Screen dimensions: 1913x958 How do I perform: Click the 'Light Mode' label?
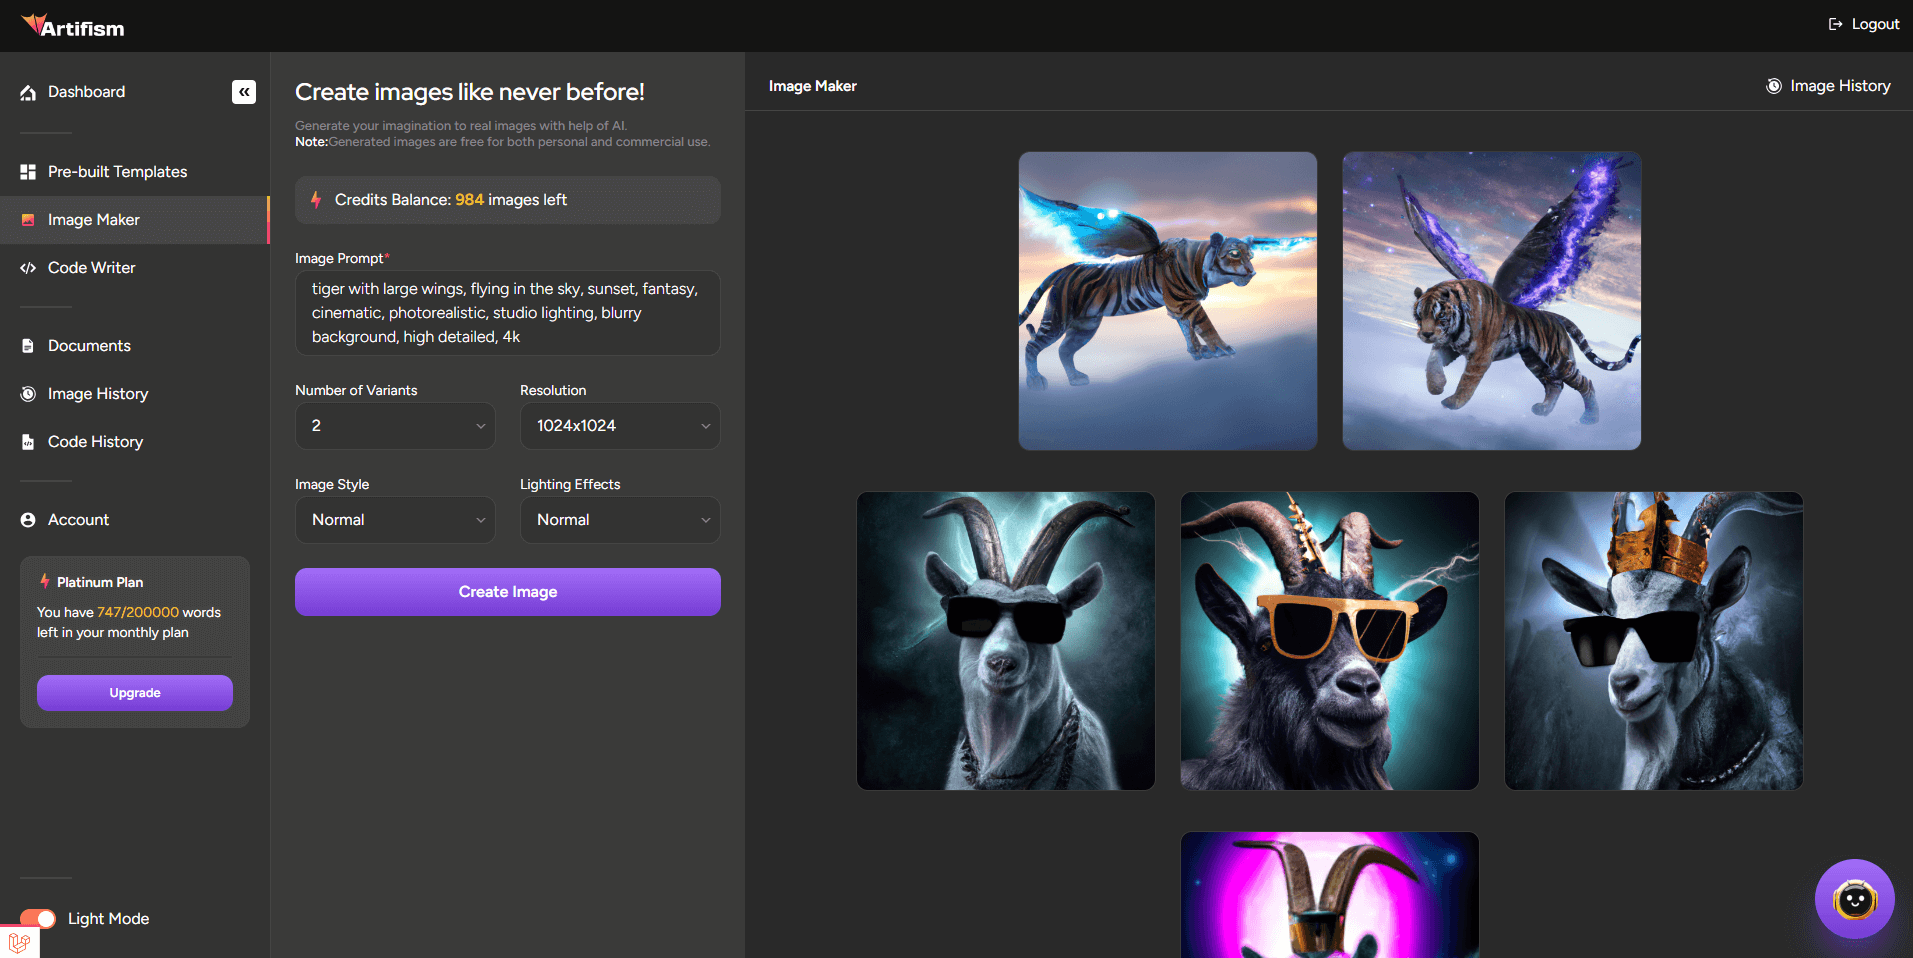pyautogui.click(x=108, y=919)
